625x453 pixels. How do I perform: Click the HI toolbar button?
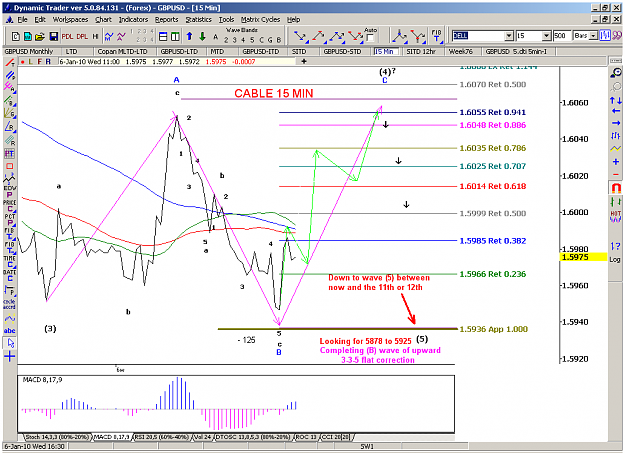(x=95, y=37)
